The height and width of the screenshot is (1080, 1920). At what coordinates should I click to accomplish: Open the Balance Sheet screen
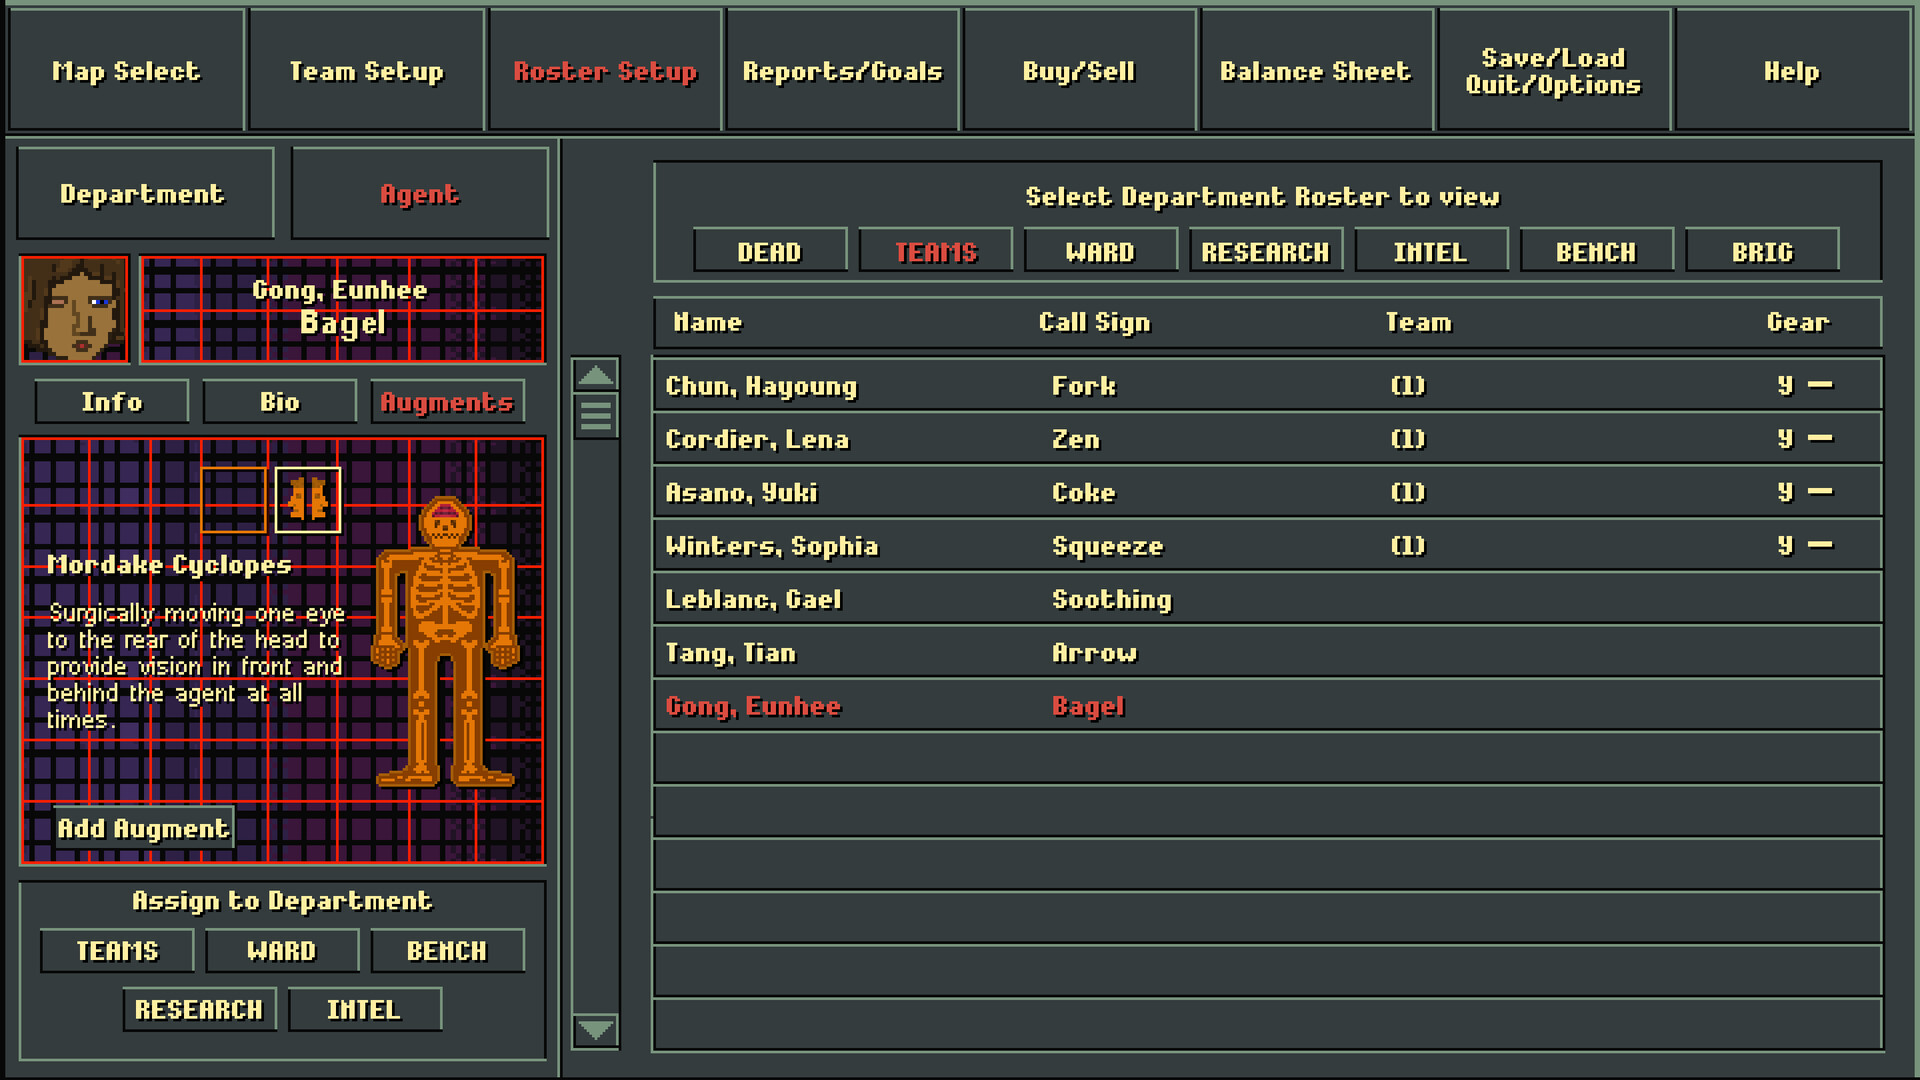[1315, 70]
